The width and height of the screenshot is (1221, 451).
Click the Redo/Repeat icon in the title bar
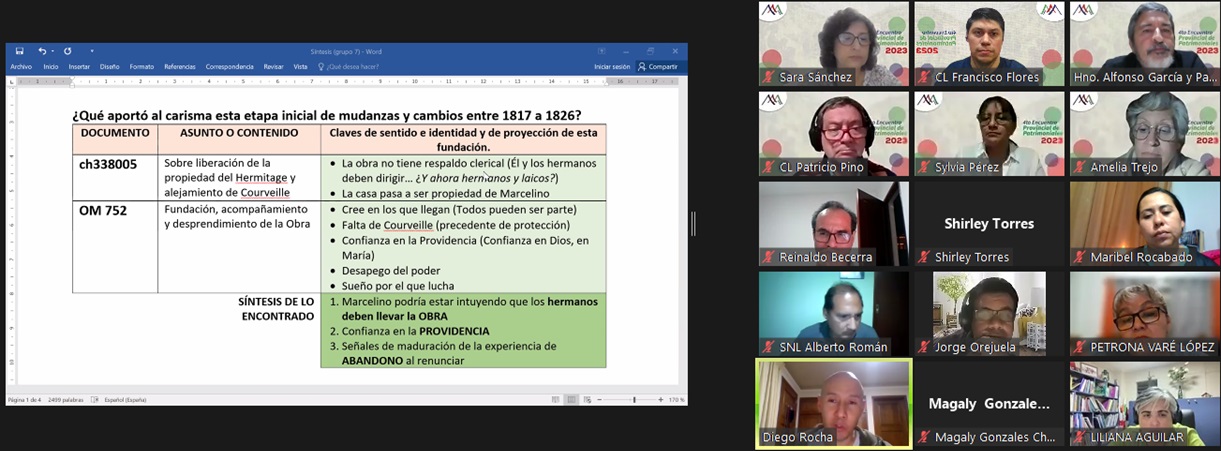67,51
